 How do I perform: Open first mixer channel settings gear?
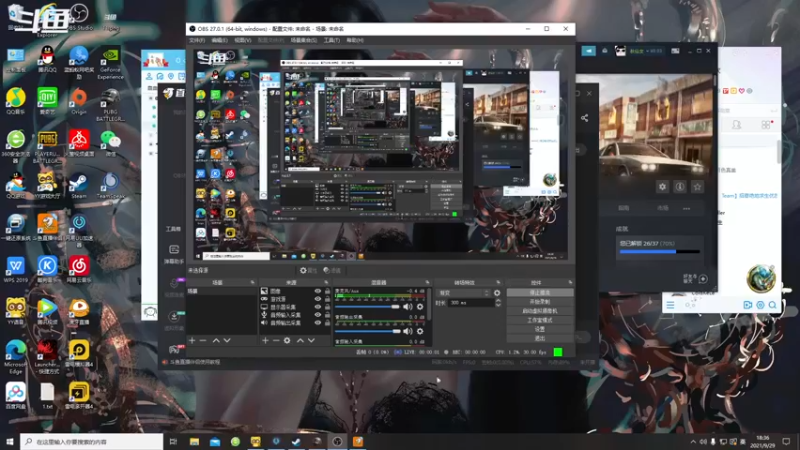[420, 307]
